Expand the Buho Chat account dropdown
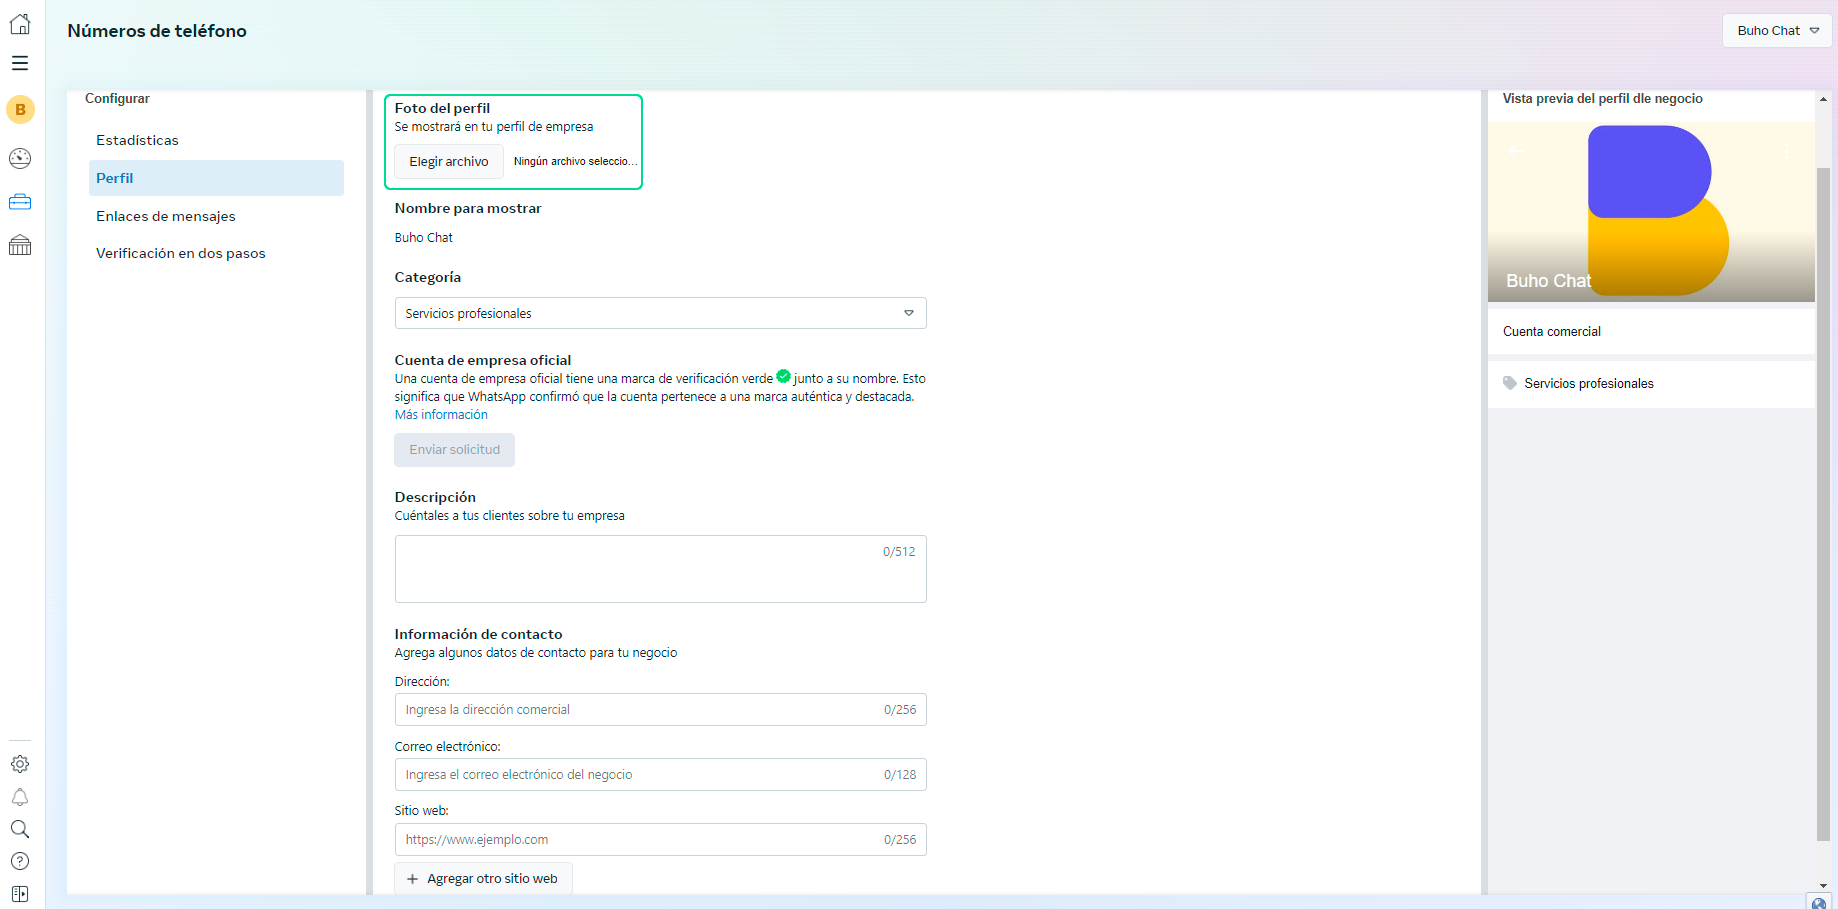The height and width of the screenshot is (909, 1838). pos(1777,31)
